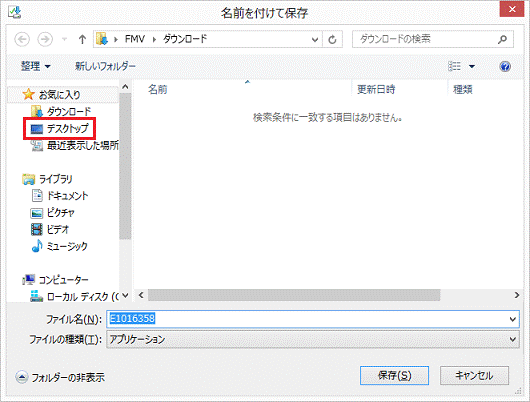Change the view layout icon
This screenshot has width=530, height=402.
454,66
